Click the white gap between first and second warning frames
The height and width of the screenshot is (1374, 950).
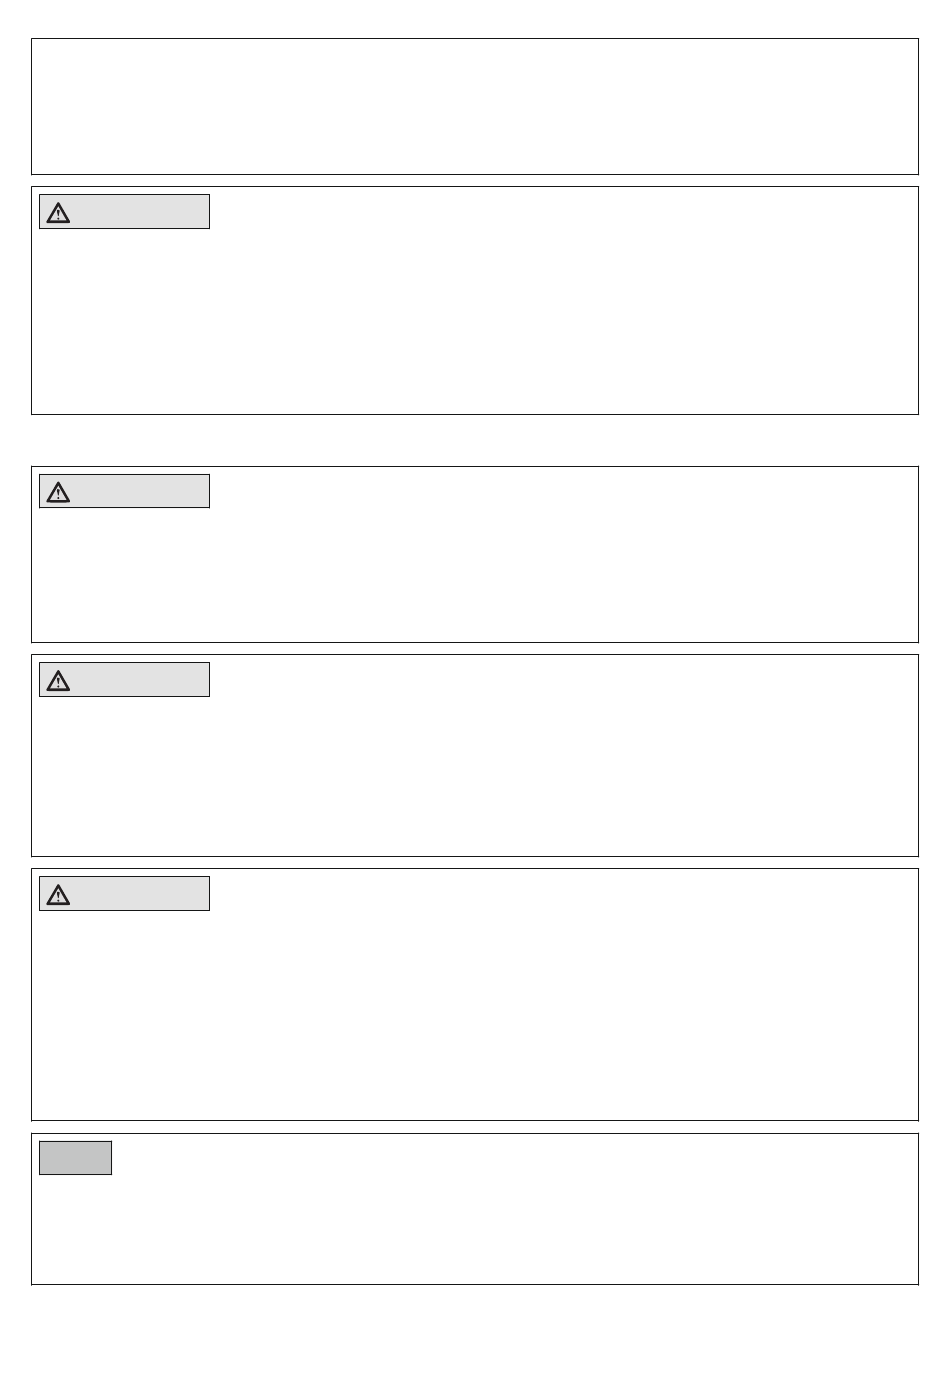click(475, 441)
